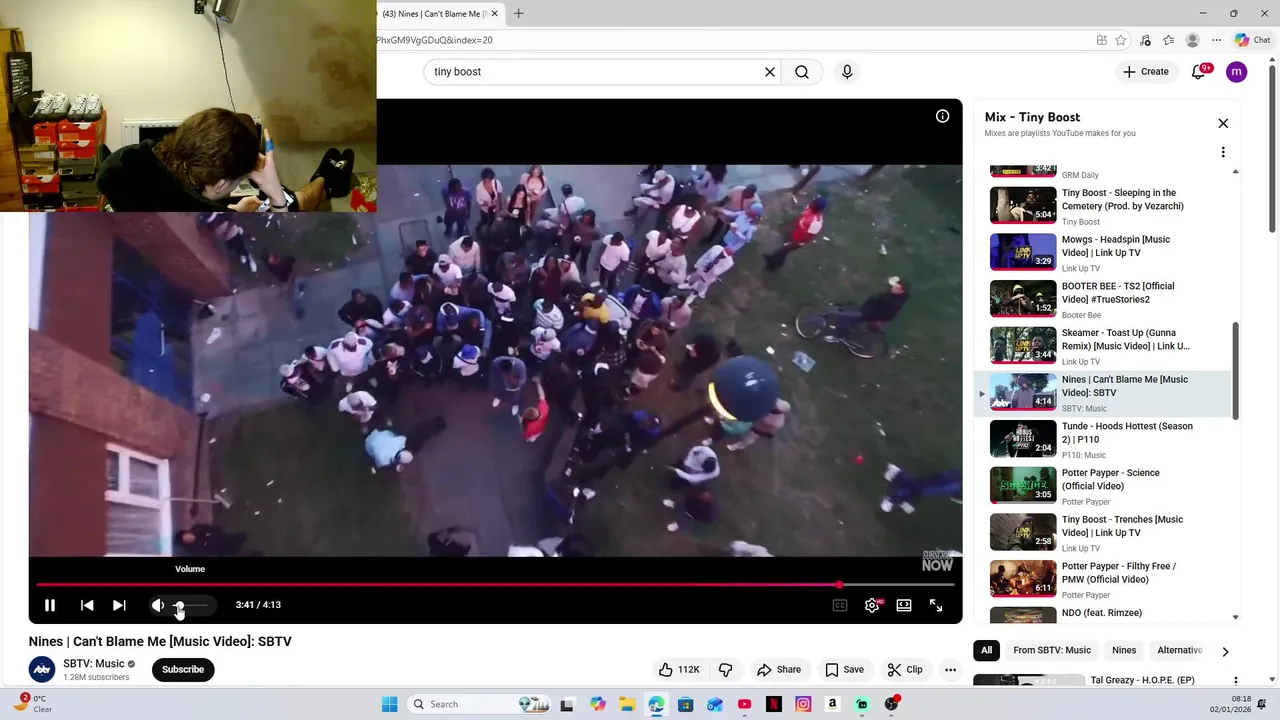Show more filter chips with the right arrow
This screenshot has width=1280, height=720.
[1225, 651]
